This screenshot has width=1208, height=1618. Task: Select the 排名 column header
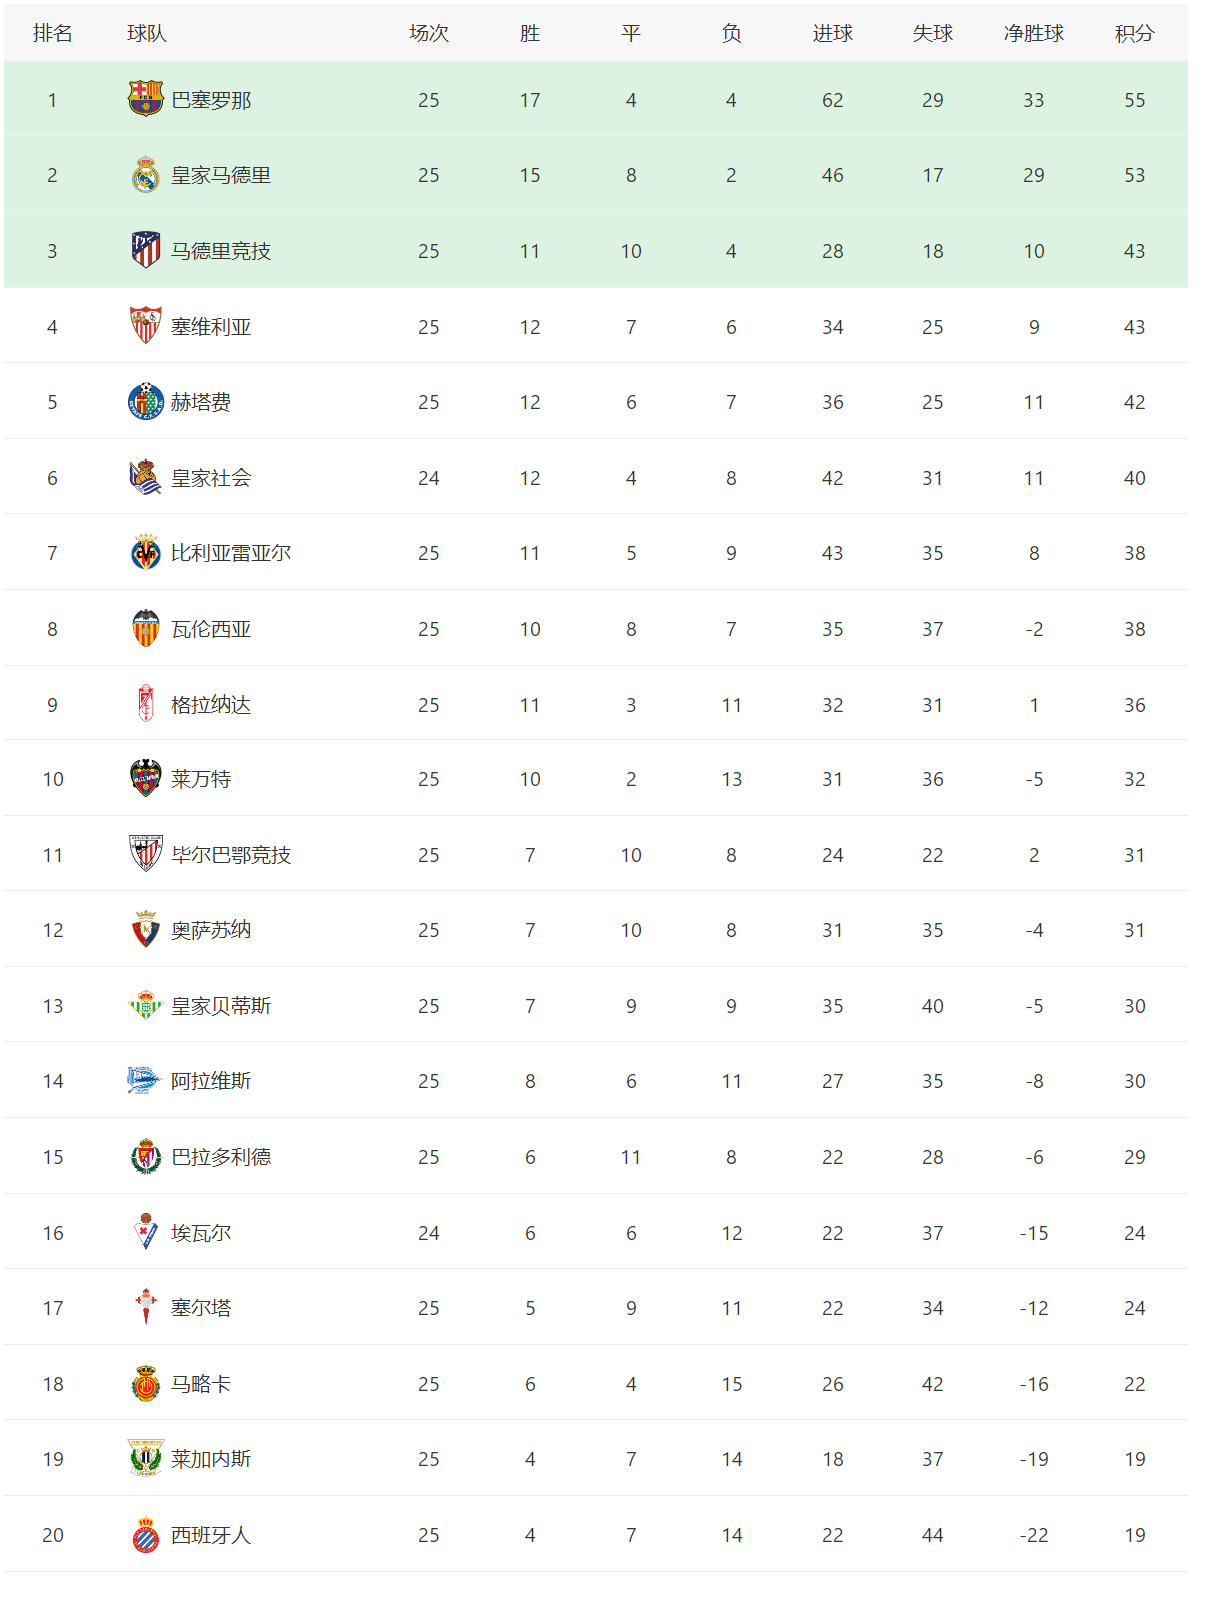point(52,33)
